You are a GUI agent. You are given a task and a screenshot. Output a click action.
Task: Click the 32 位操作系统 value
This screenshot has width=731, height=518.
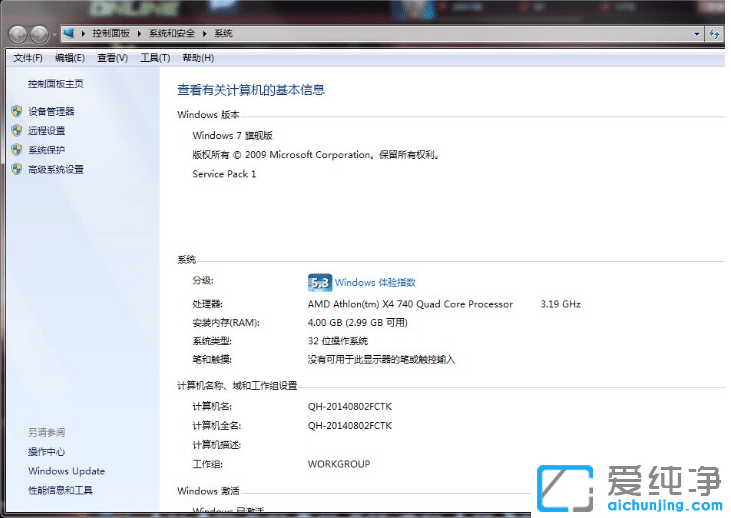(338, 341)
